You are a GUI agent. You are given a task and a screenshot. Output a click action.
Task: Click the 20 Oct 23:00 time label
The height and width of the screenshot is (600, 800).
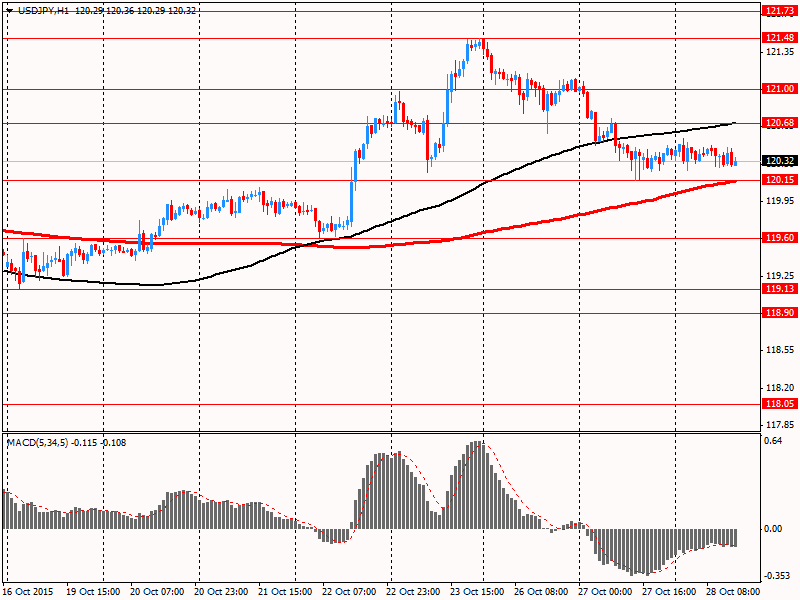[x=221, y=592]
